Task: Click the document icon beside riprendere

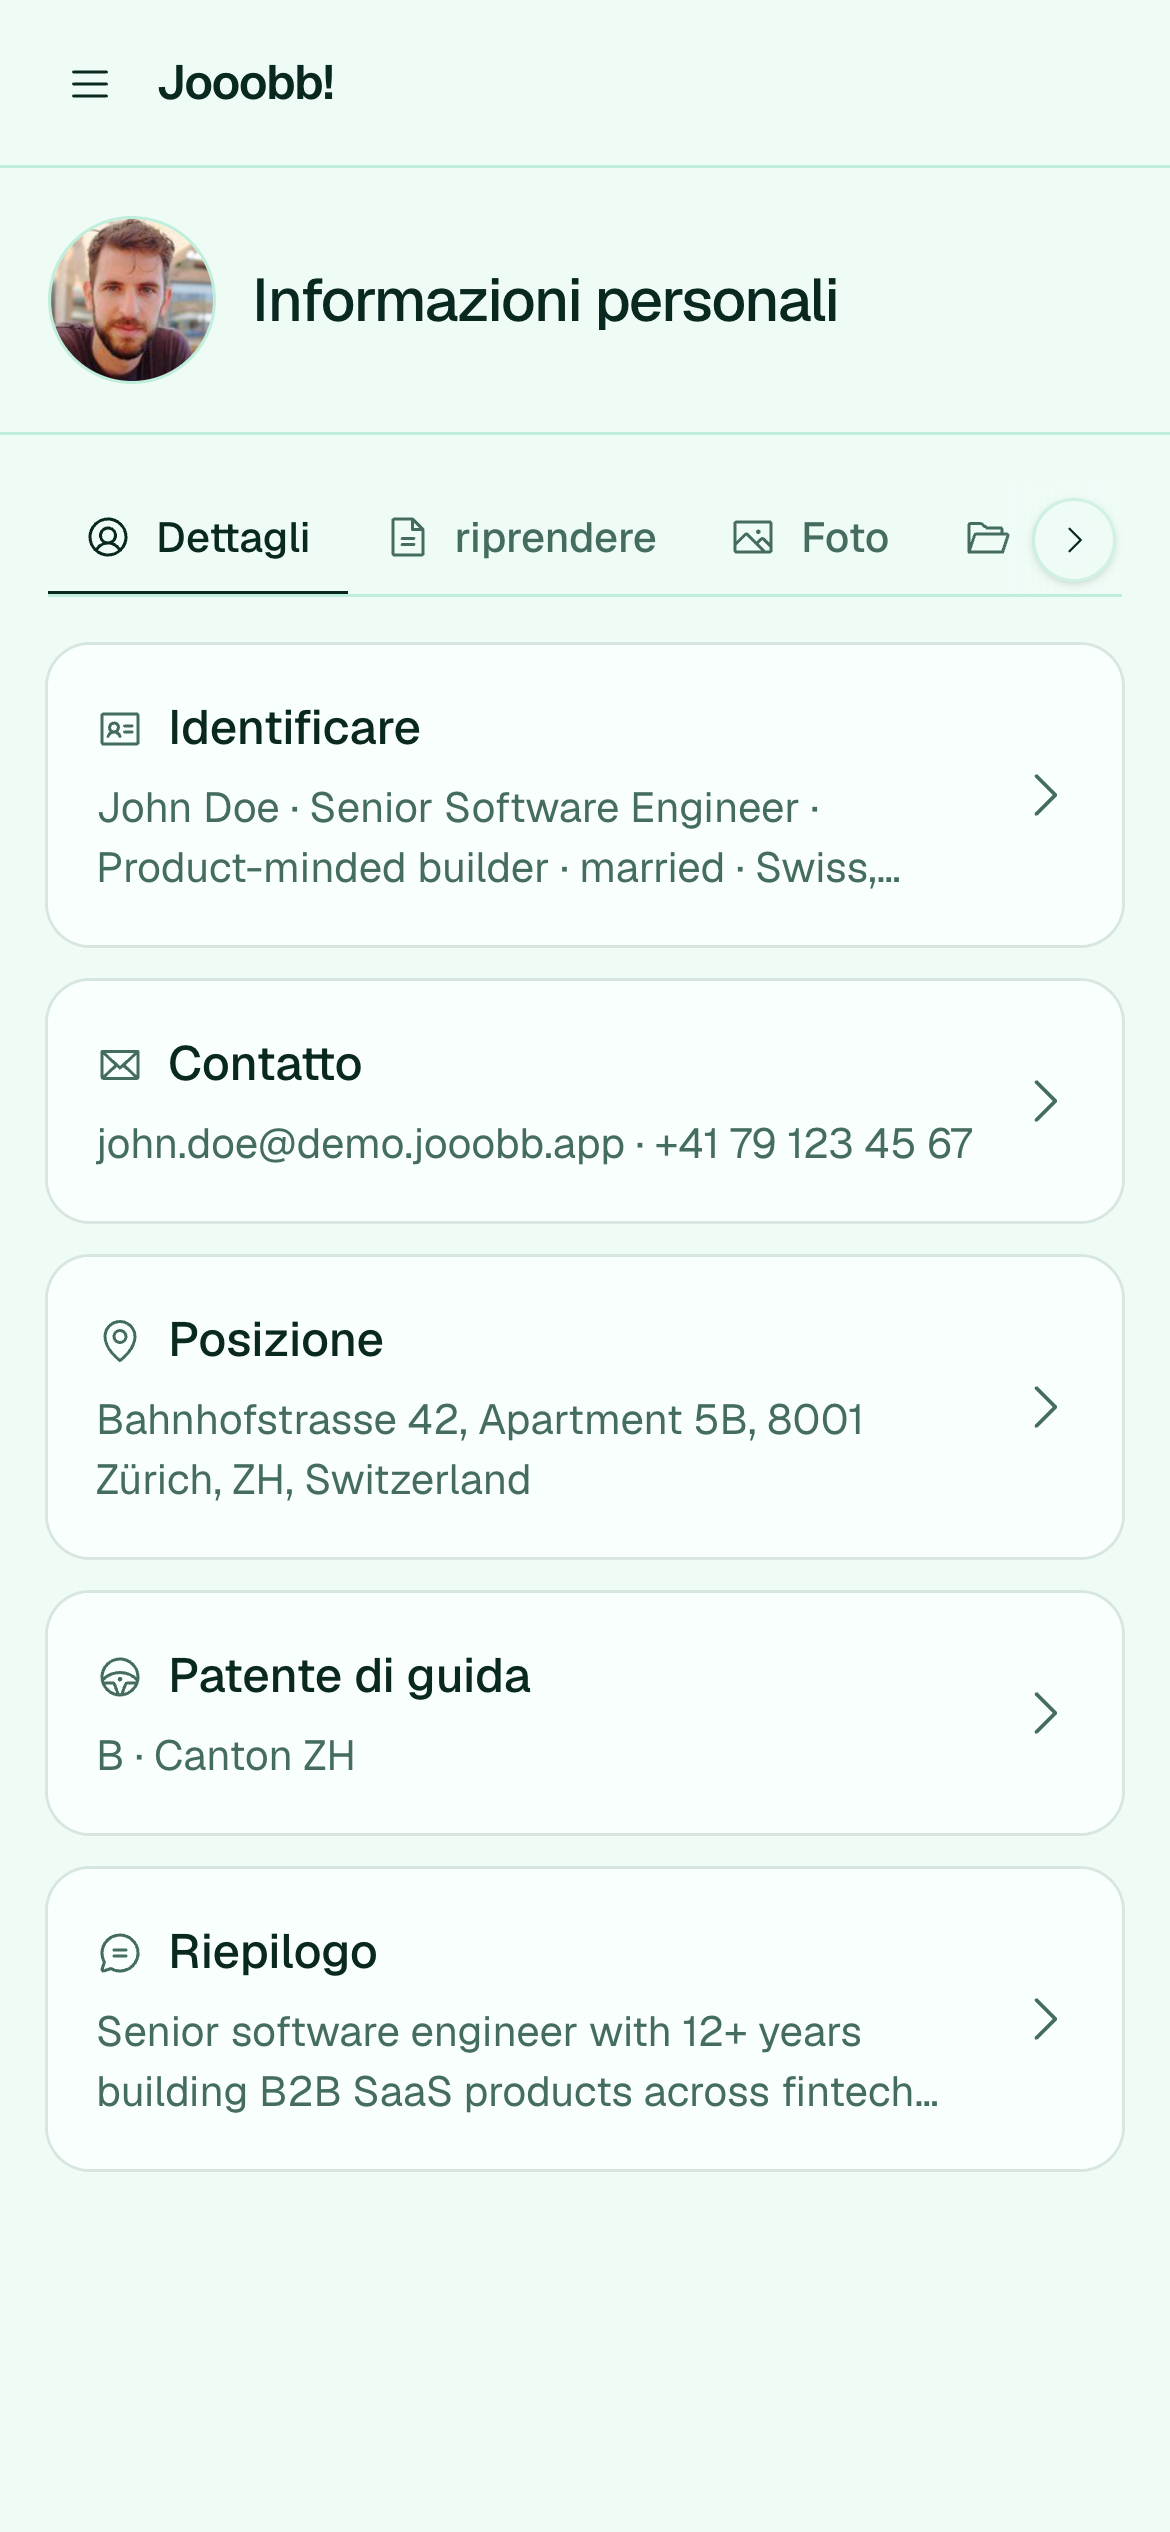Action: tap(407, 538)
